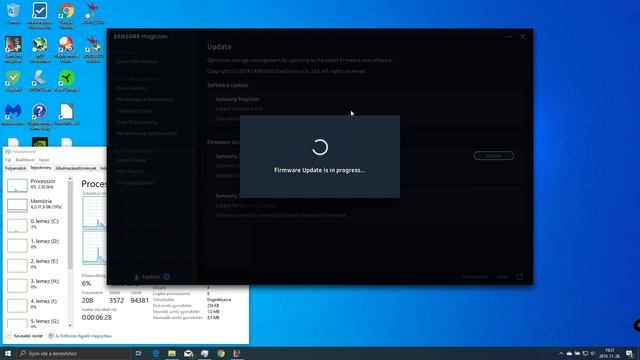This screenshot has width=640, height=360.
Task: Open Performance Optimization in Magician sidebar
Action: [147, 133]
